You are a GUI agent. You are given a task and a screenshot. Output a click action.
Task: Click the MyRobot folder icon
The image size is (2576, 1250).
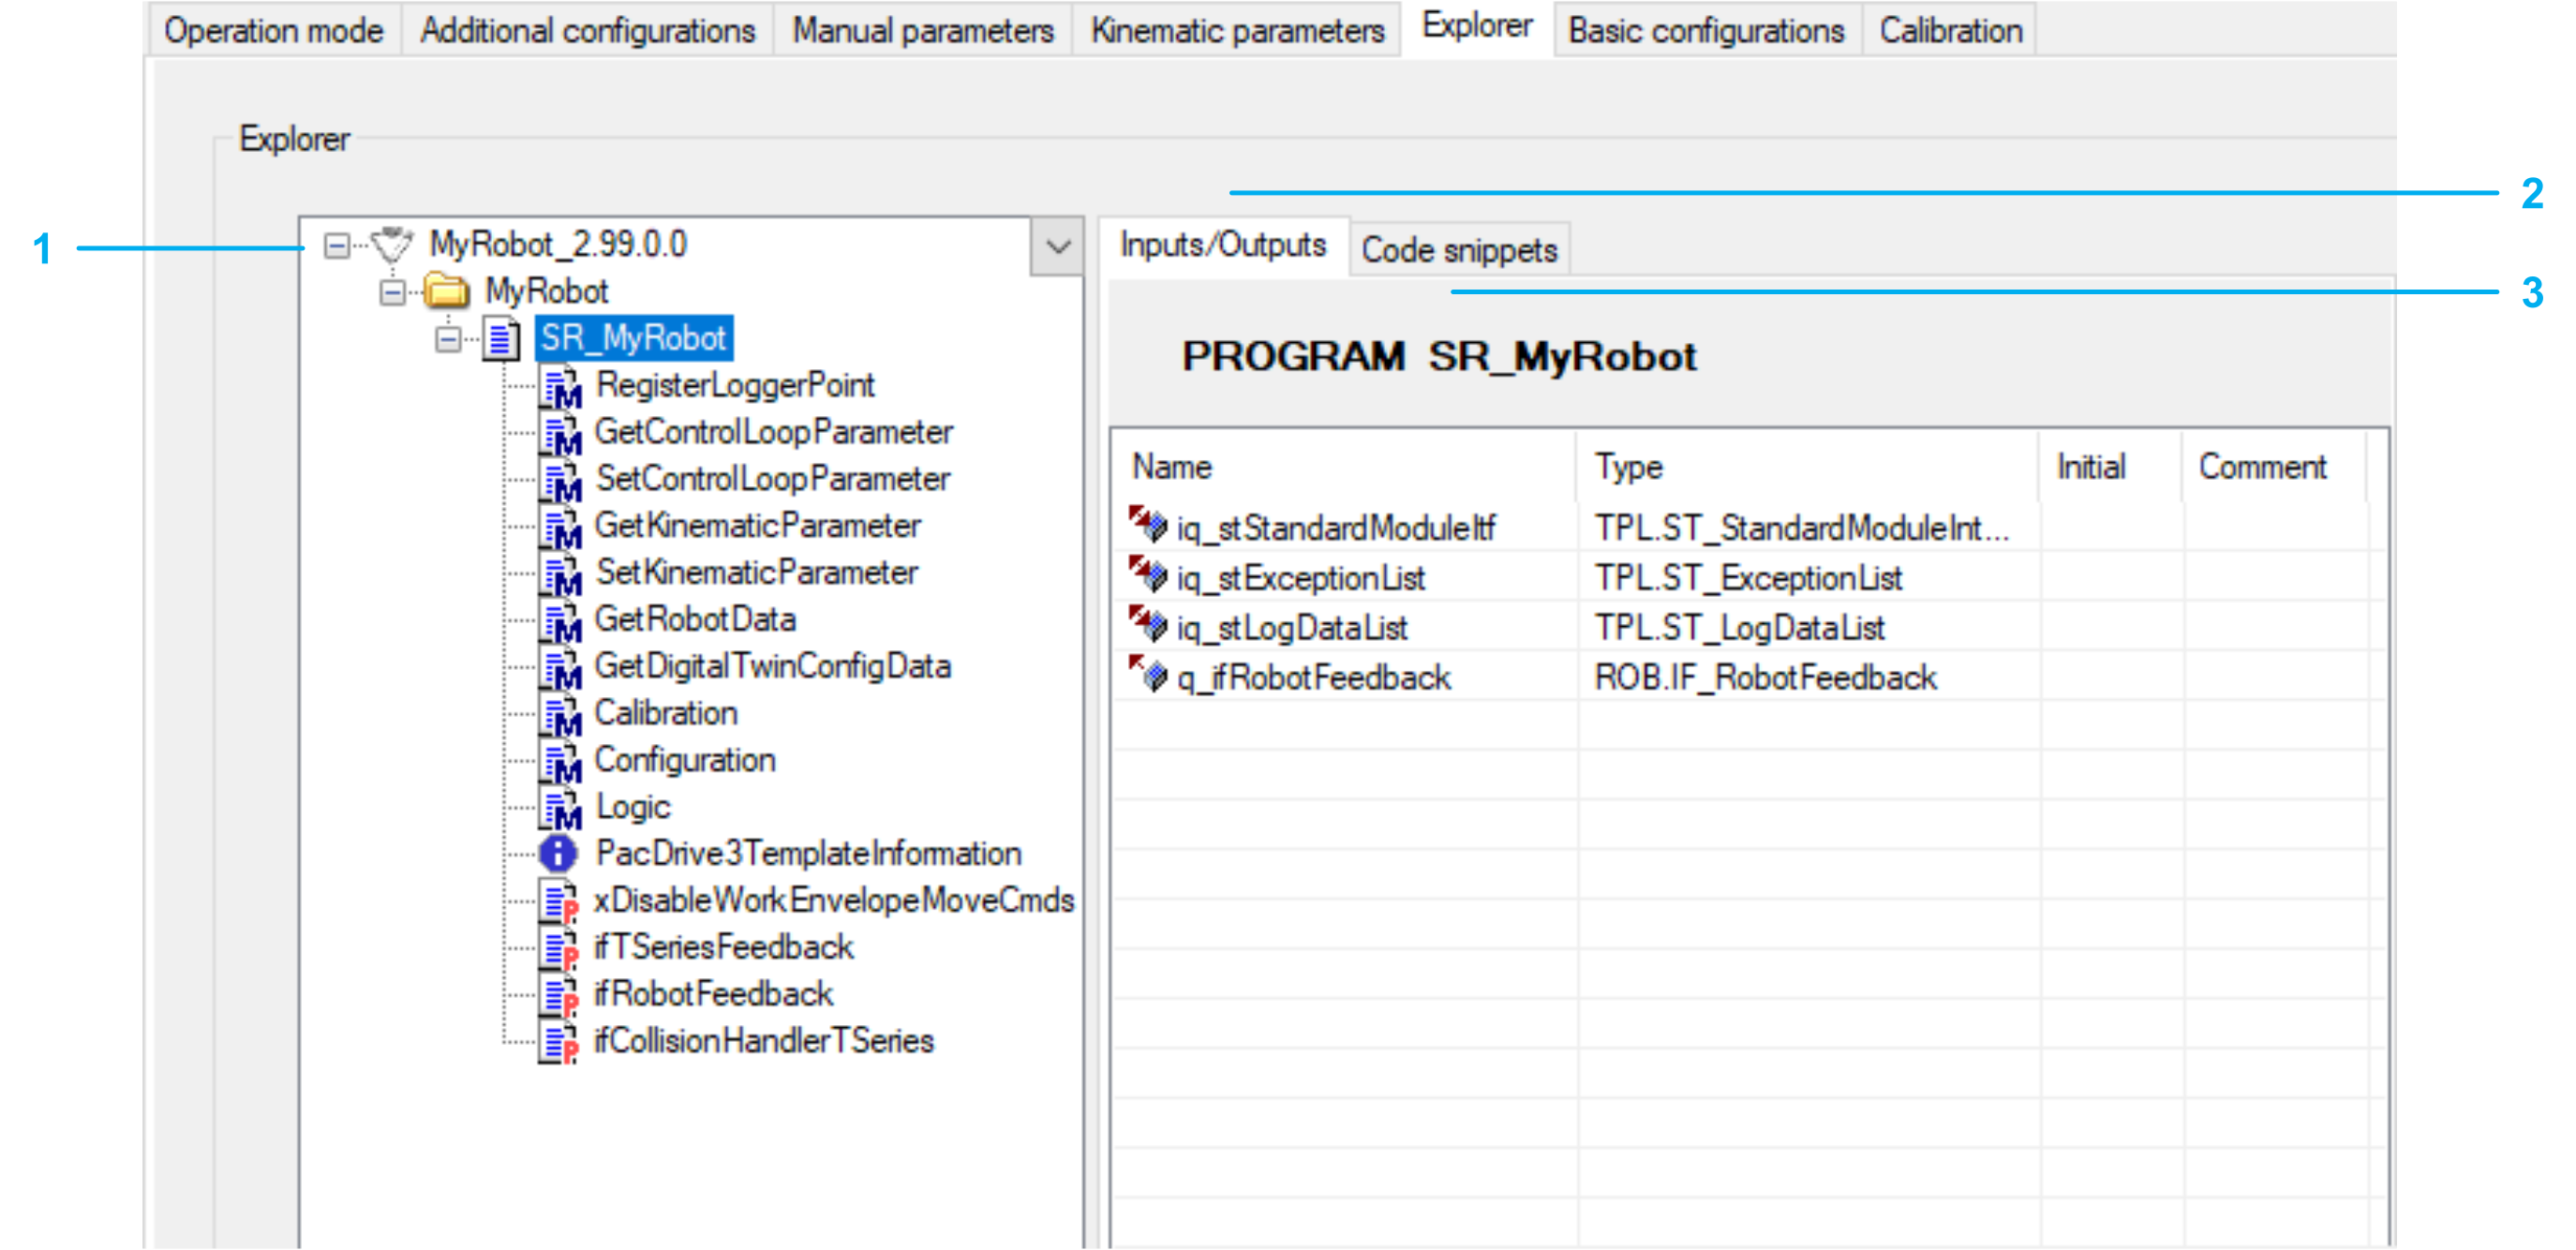click(x=446, y=292)
